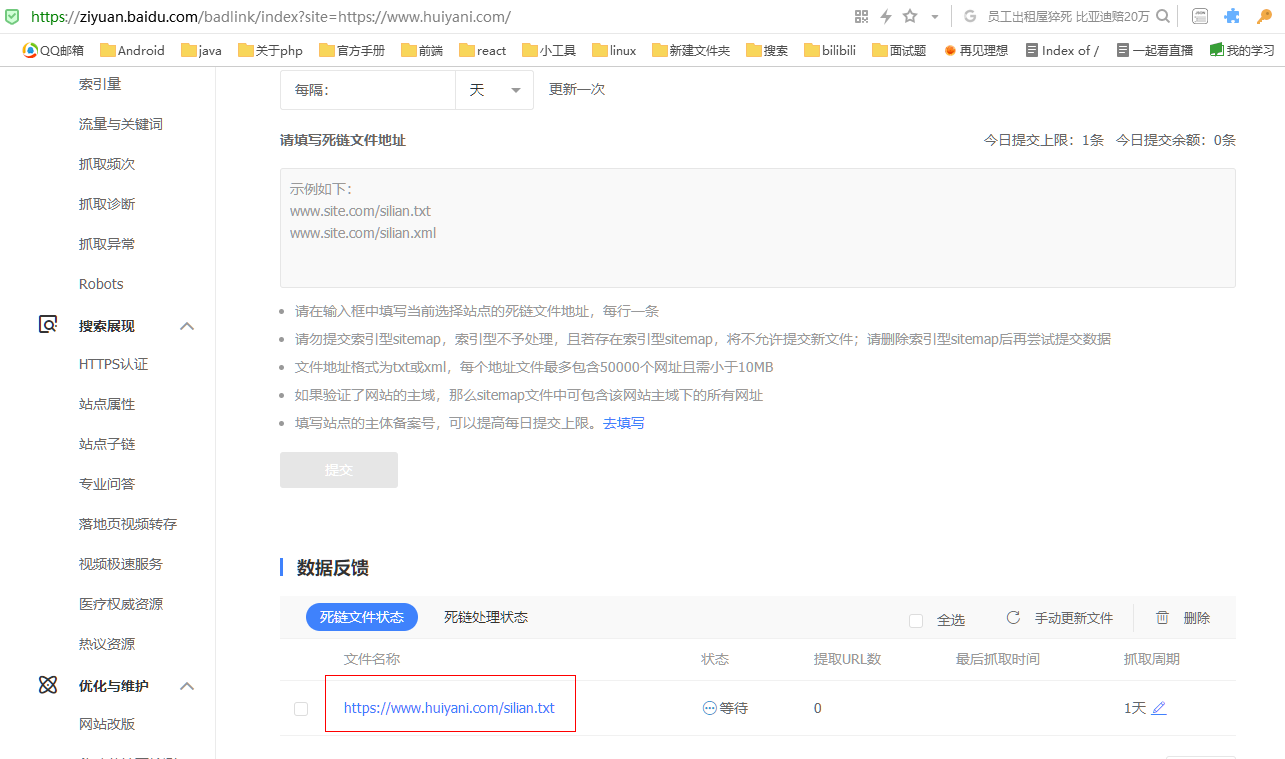Click the bookmark star icon
This screenshot has width=1285, height=759.
click(x=910, y=16)
